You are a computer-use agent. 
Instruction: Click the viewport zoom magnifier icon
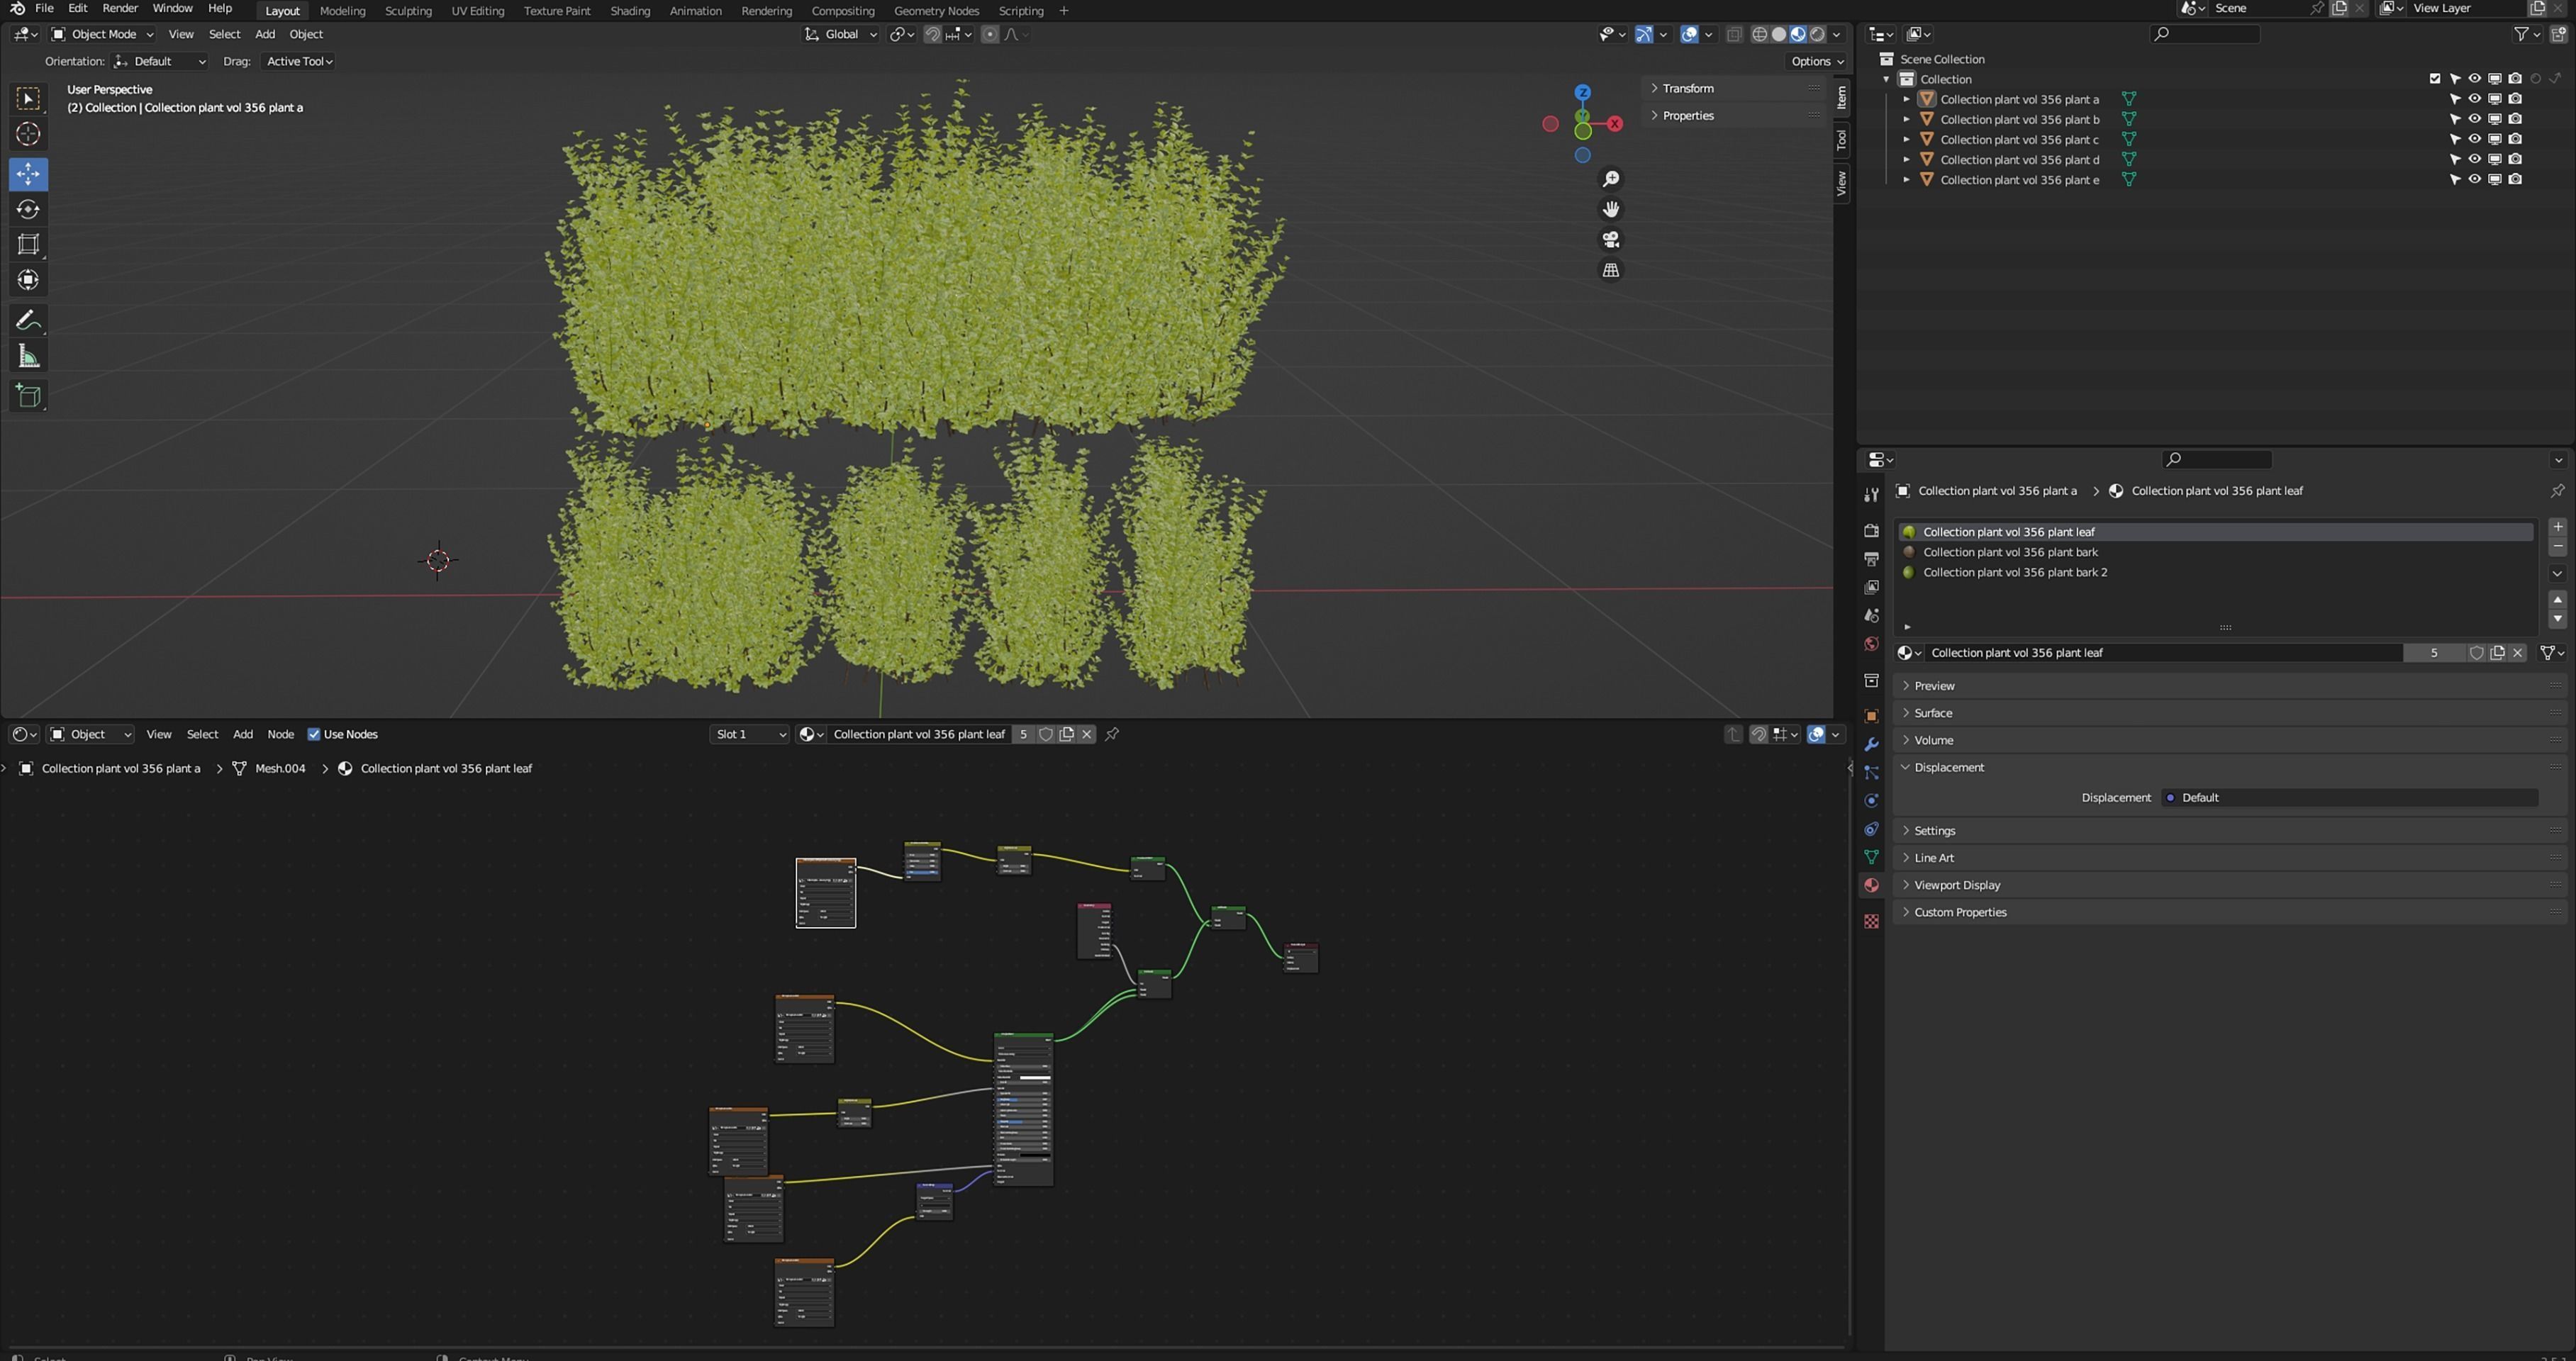click(x=1611, y=179)
